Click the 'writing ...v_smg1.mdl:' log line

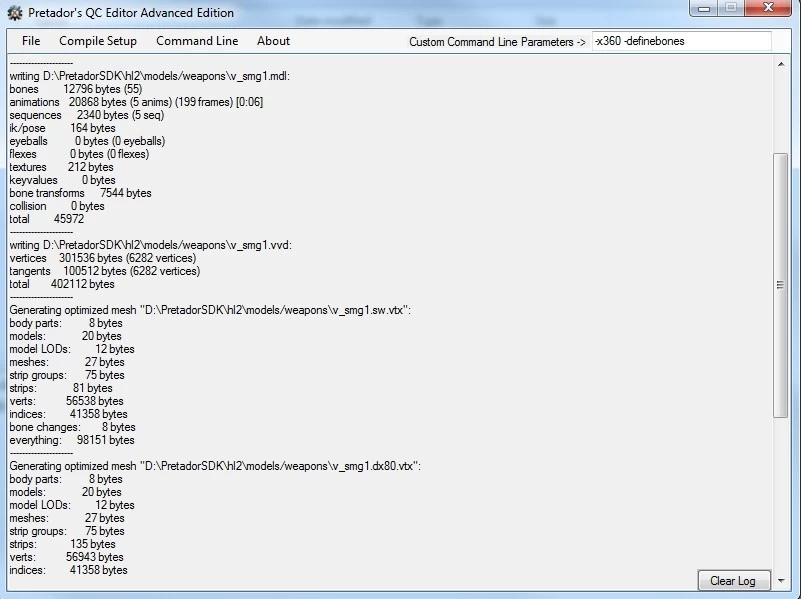(150, 76)
